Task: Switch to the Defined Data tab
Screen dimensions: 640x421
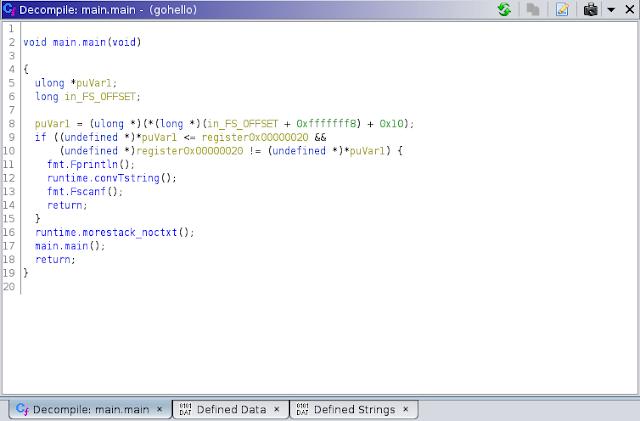Action: tap(231, 410)
